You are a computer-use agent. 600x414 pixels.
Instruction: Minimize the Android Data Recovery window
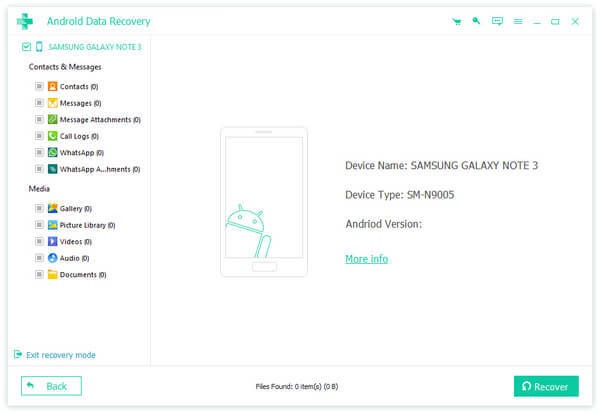(537, 22)
